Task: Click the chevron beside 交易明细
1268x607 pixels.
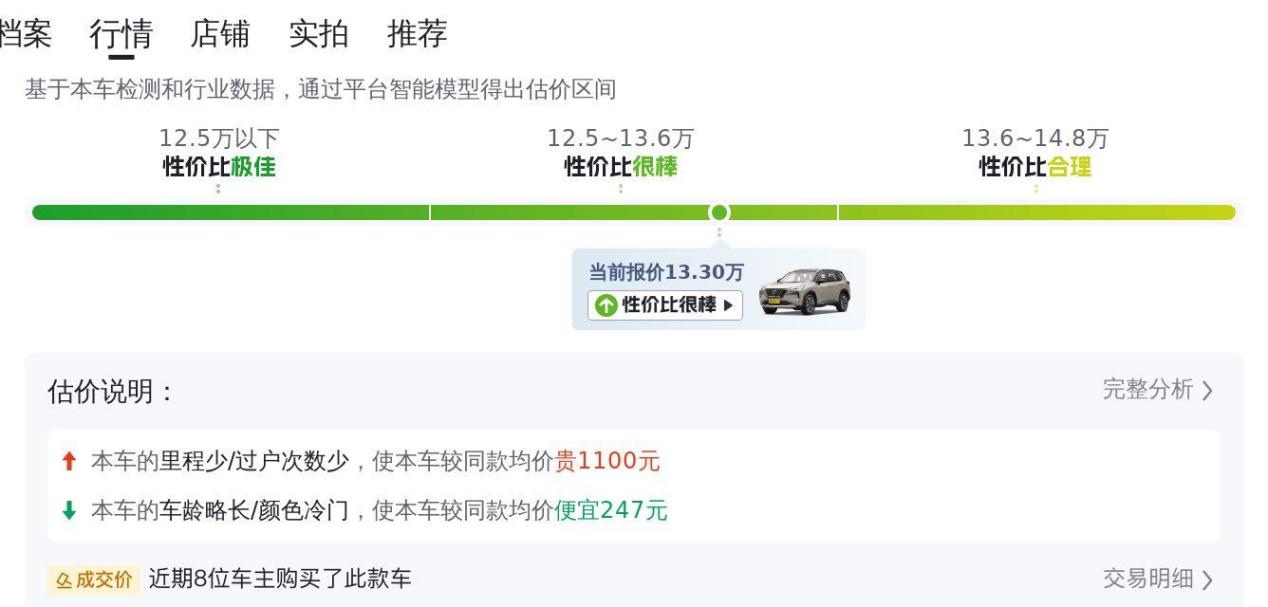Action: (x=1208, y=579)
